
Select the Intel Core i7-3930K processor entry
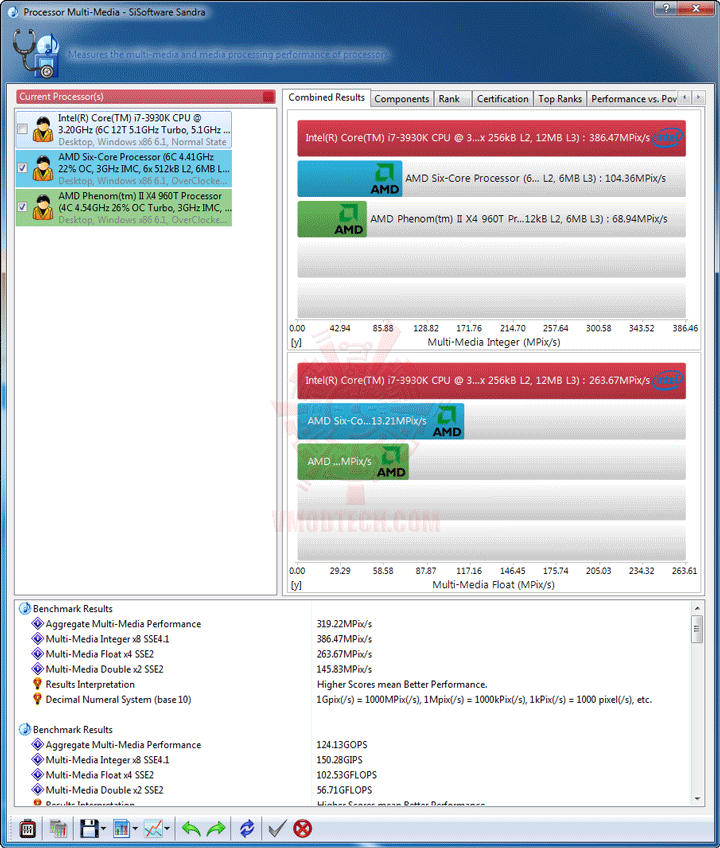pos(124,130)
